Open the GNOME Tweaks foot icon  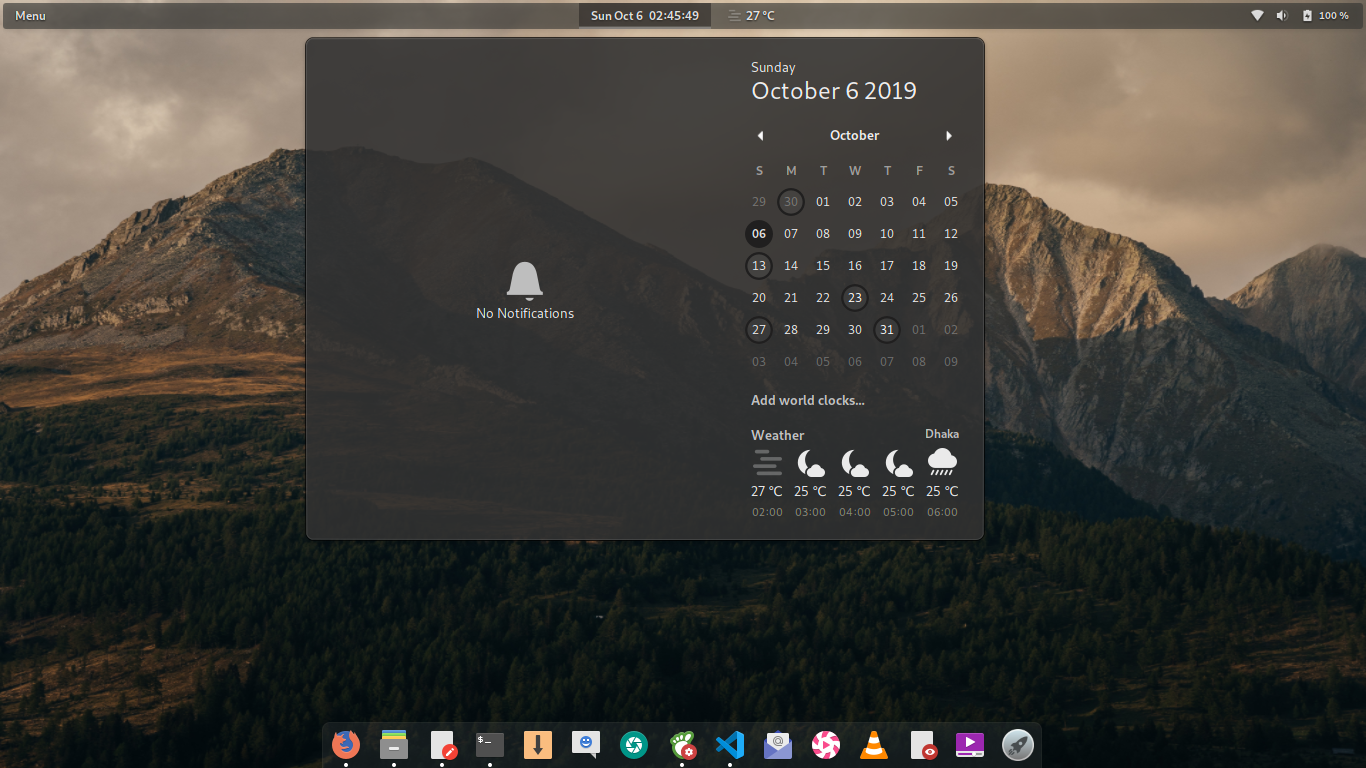click(682, 744)
